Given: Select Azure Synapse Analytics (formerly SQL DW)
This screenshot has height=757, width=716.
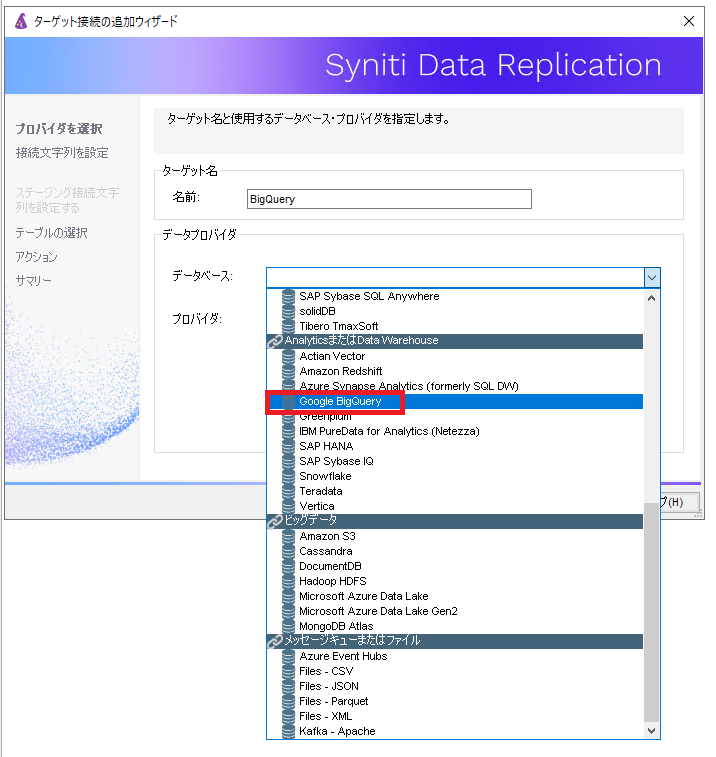Looking at the screenshot, I should point(455,386).
